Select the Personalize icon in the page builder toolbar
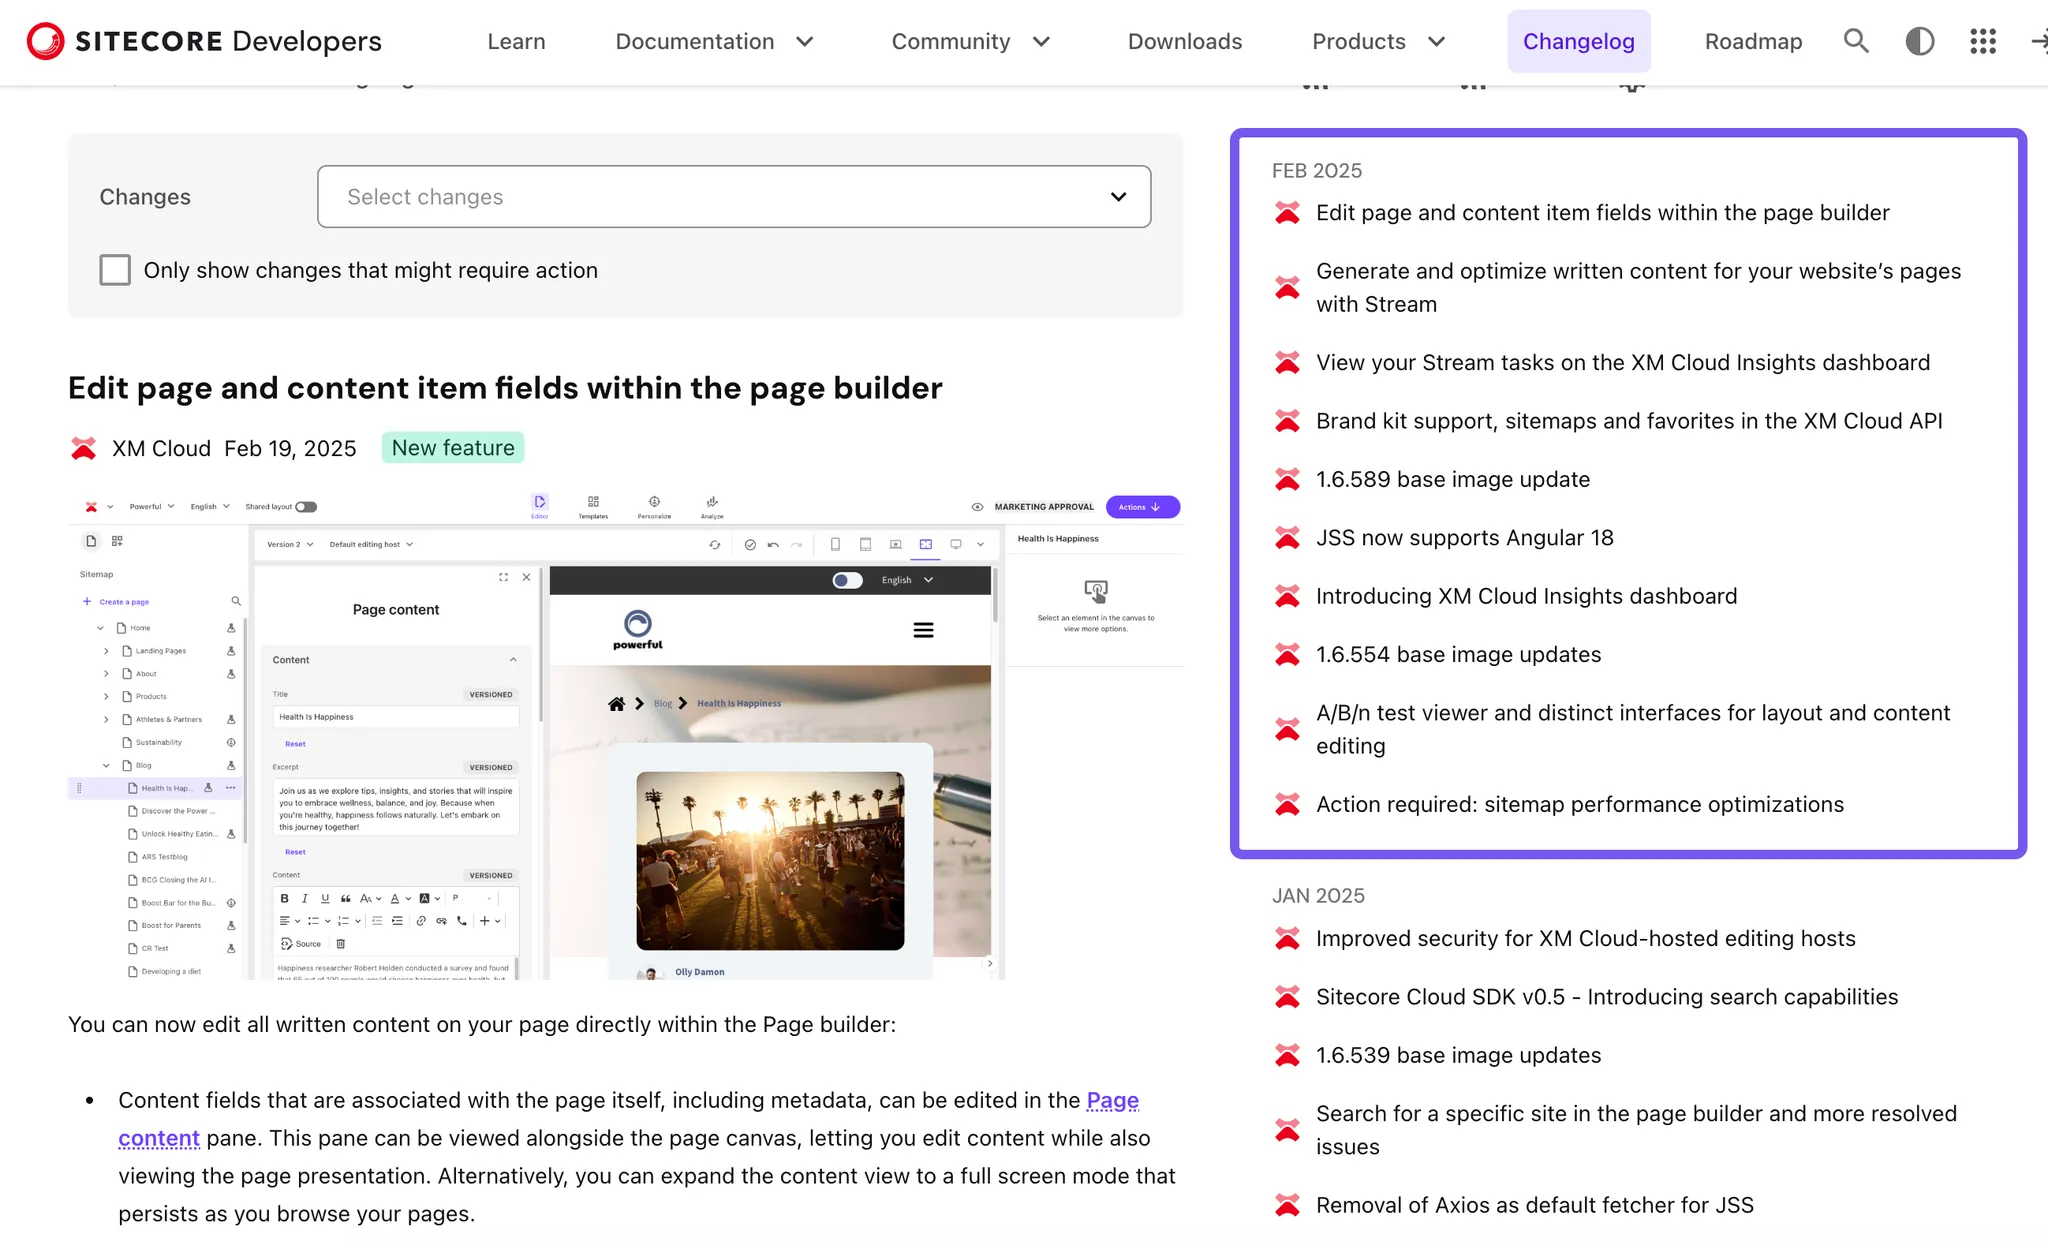This screenshot has height=1242, width=2048. 654,505
